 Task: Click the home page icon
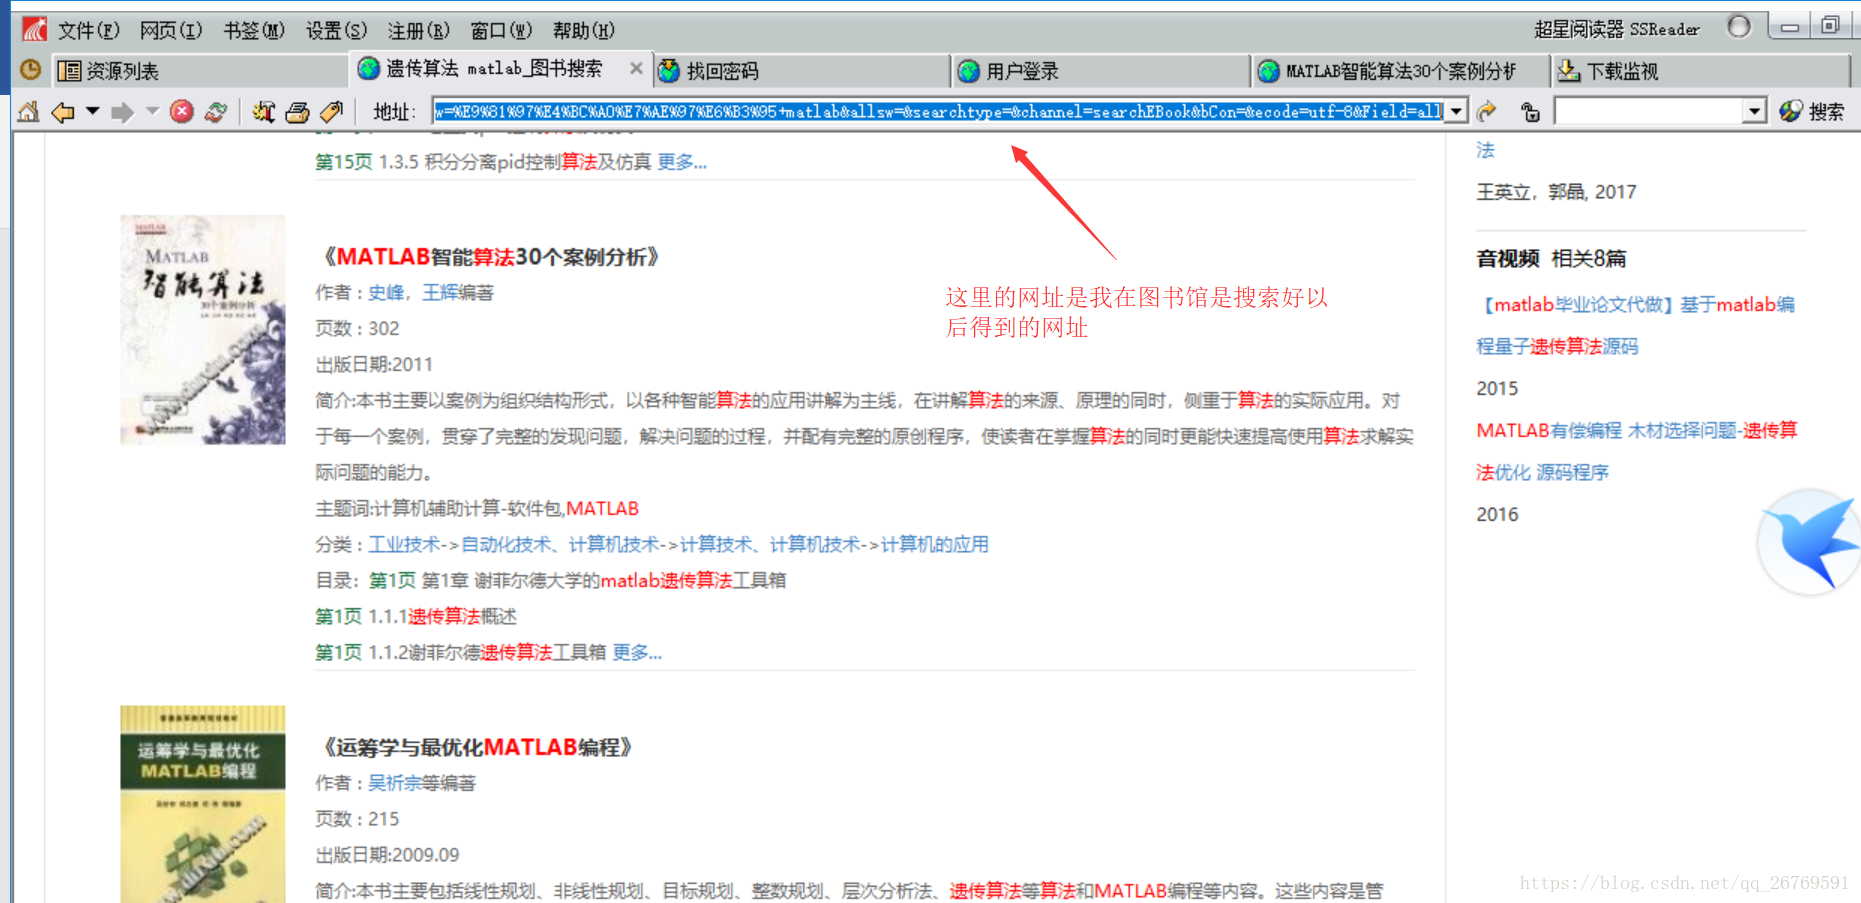point(29,112)
